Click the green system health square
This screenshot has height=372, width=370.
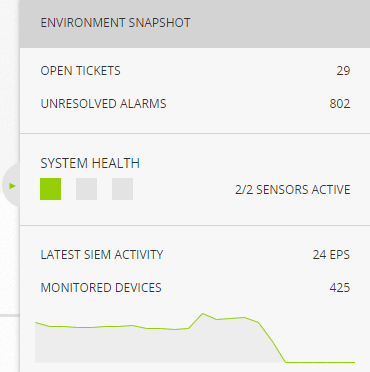click(x=50, y=189)
